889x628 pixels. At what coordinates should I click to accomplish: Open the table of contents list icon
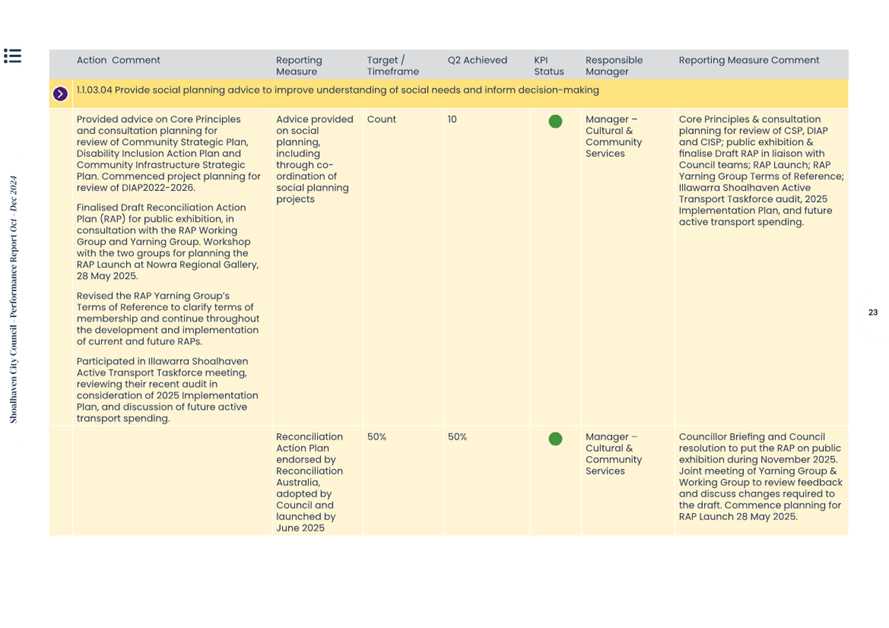[x=12, y=56]
